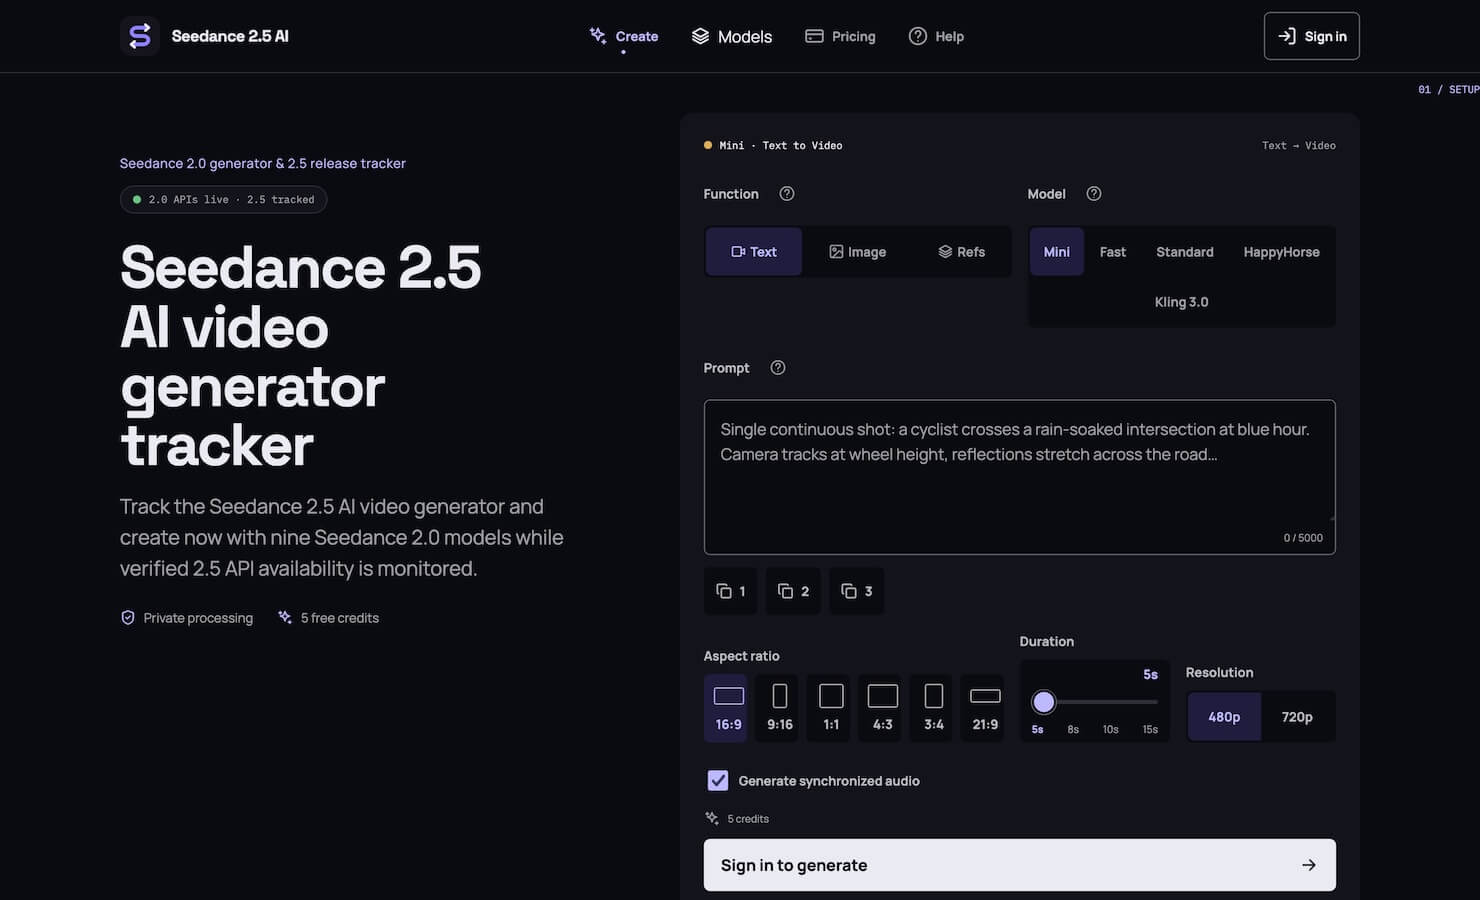Screen dimensions: 1480x900
Task: Click the 8s mark on Duration slider
Action: coord(1073,730)
